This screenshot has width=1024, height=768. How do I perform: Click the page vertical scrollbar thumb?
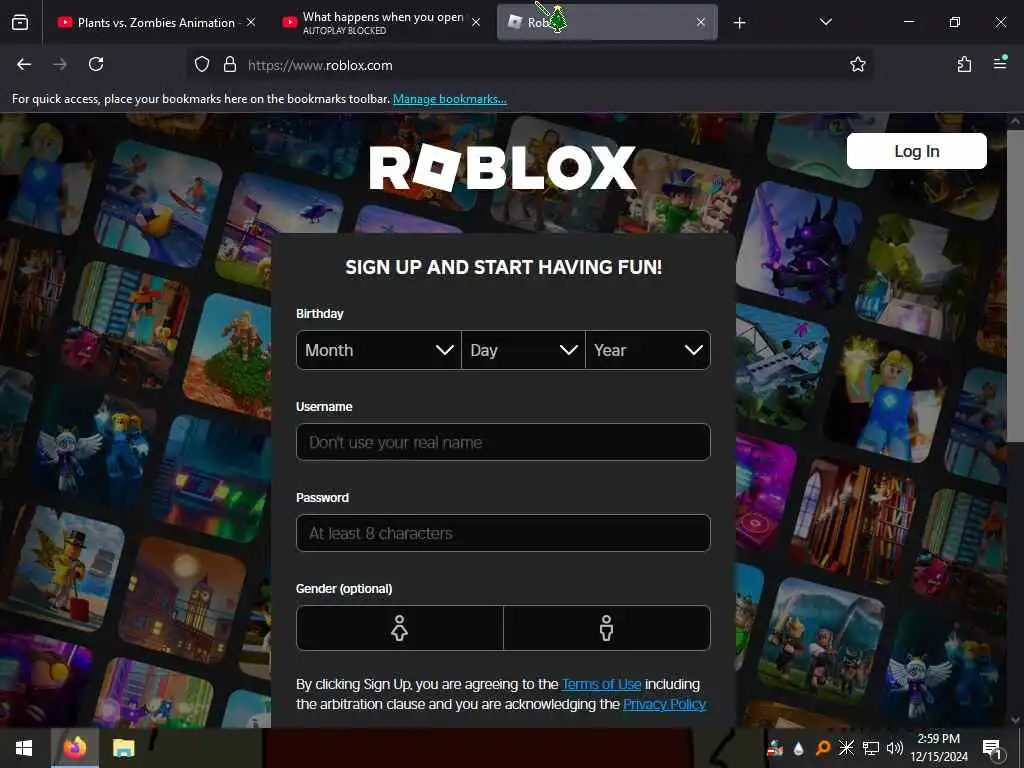[1016, 286]
